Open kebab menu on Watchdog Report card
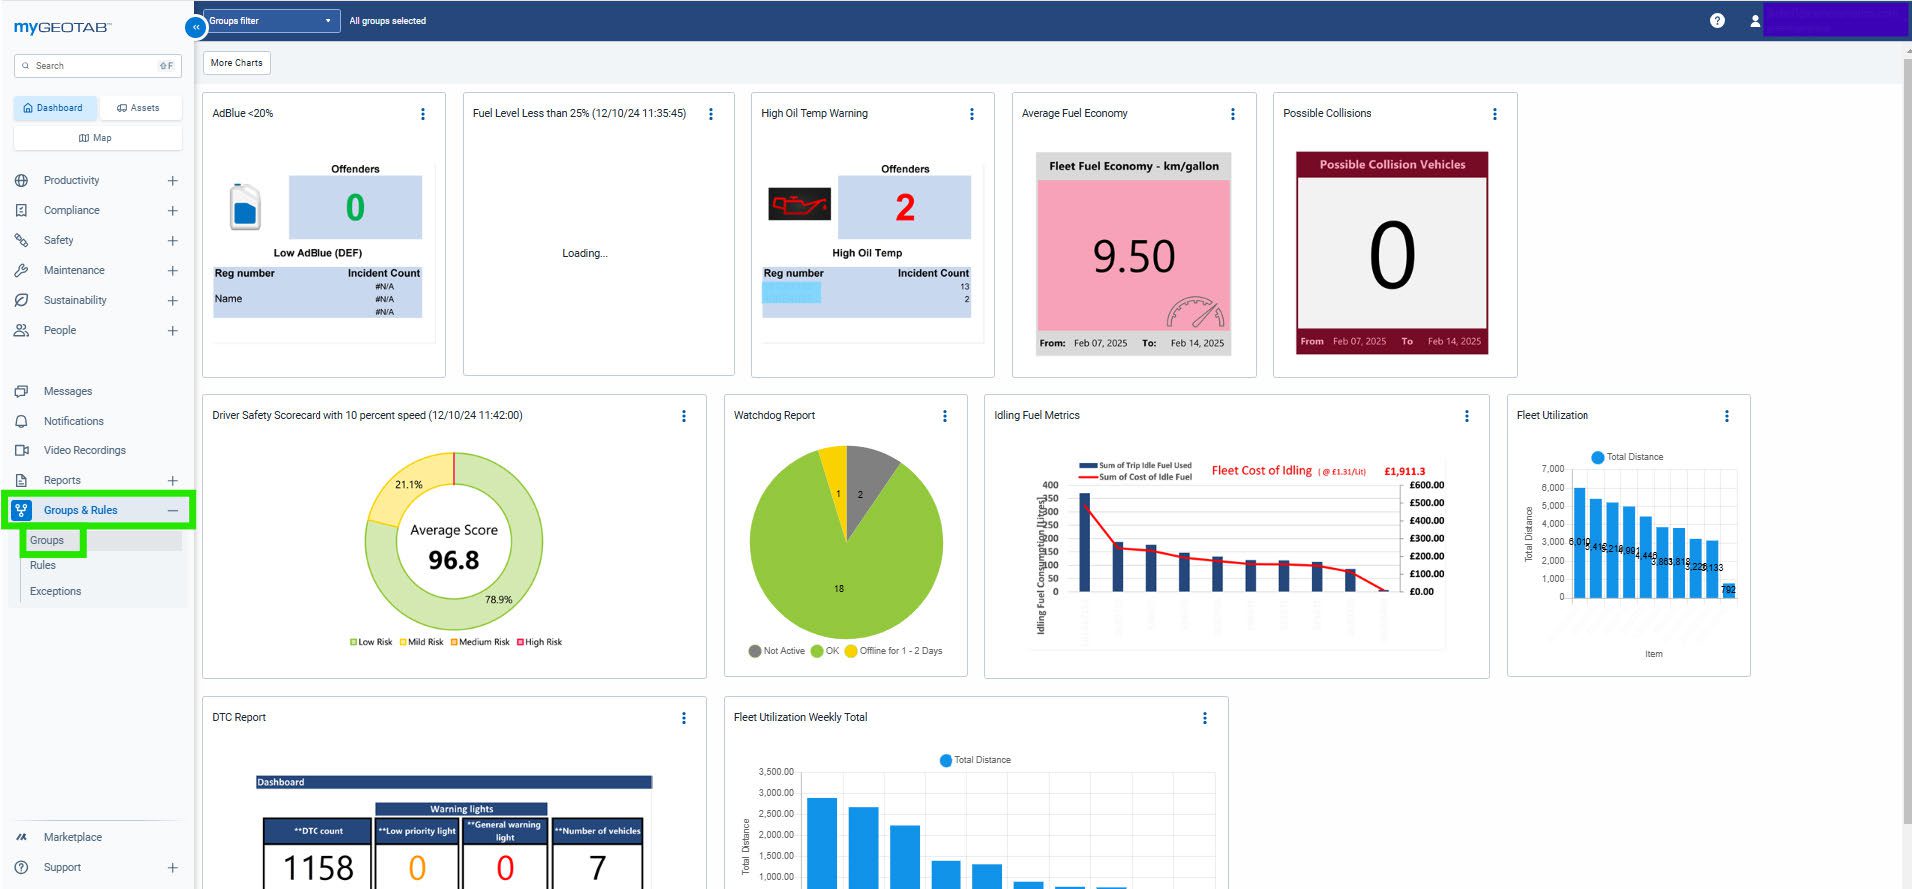Image resolution: width=1912 pixels, height=889 pixels. [x=945, y=416]
